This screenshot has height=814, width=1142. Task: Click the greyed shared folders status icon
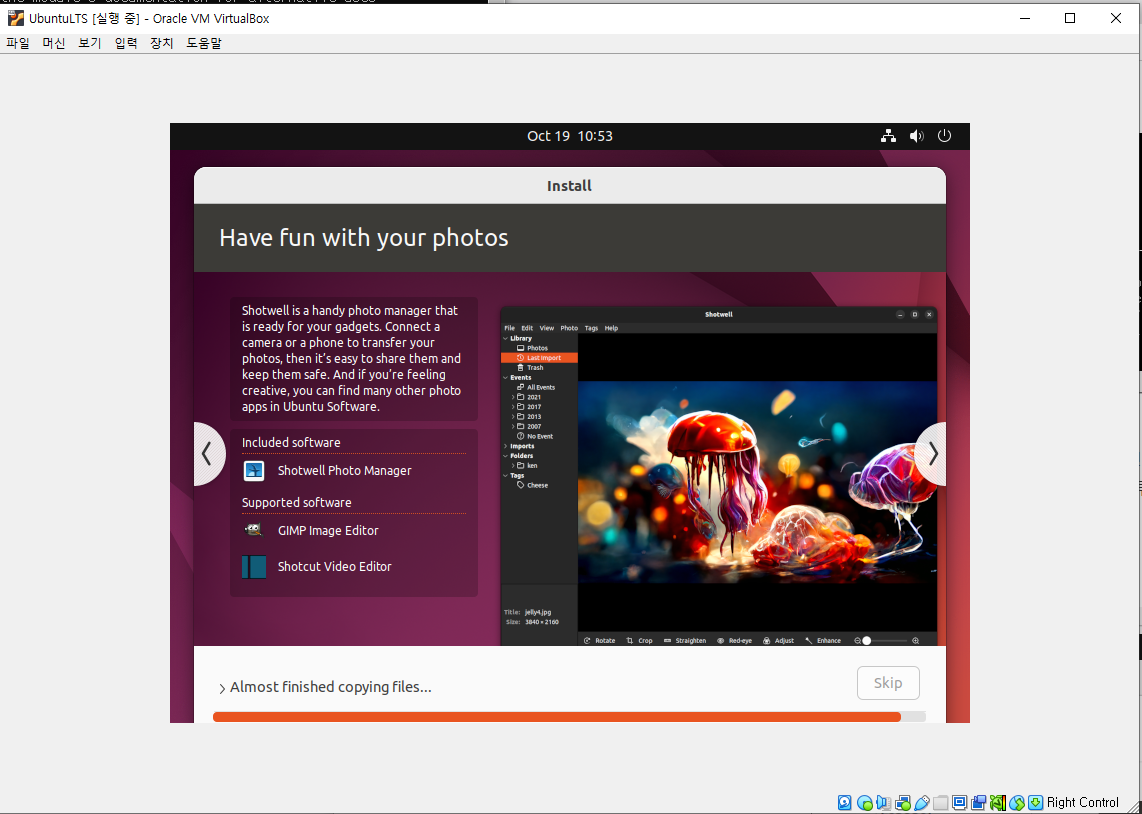click(x=940, y=802)
